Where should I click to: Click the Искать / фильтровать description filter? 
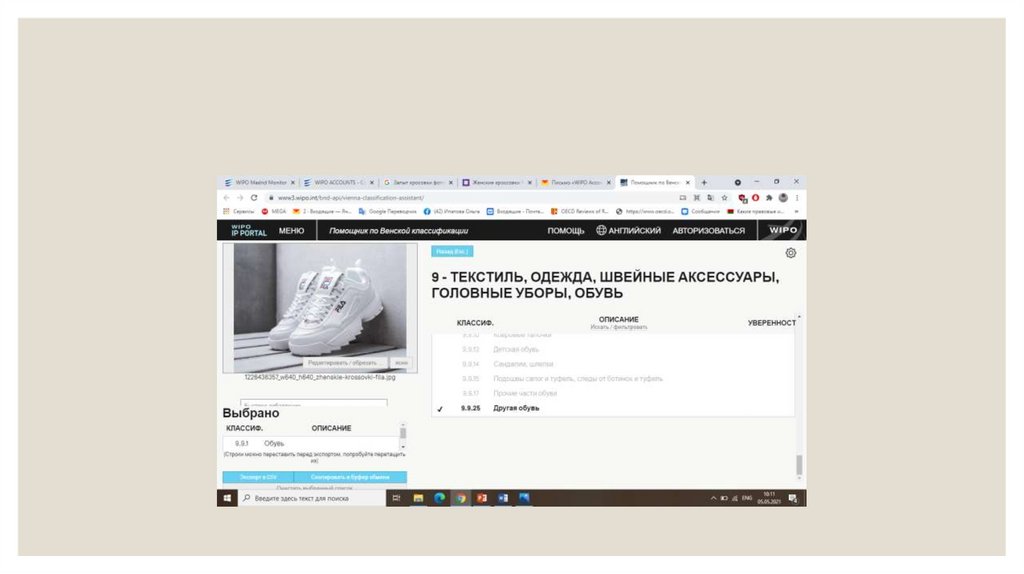tap(618, 327)
